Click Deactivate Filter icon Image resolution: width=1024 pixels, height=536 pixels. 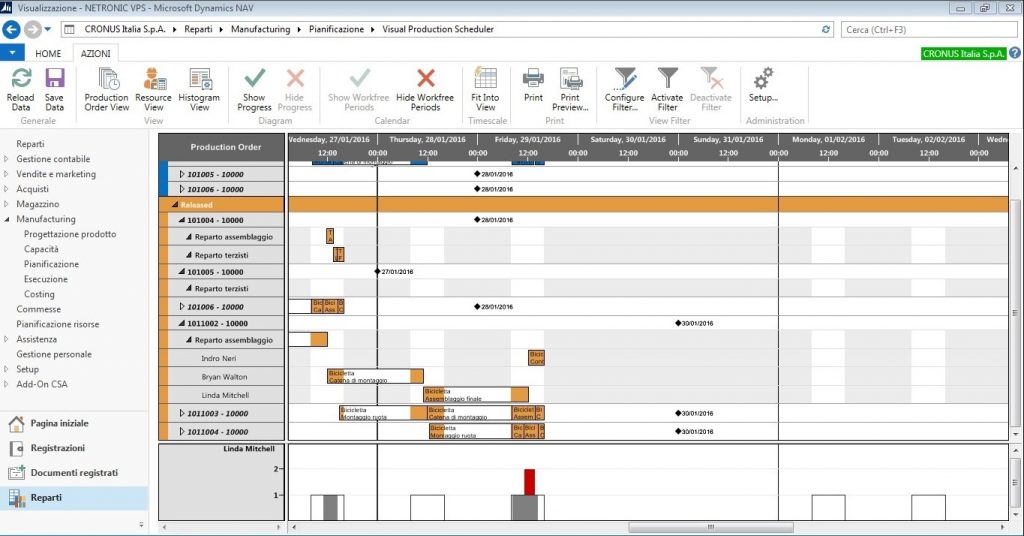(711, 78)
